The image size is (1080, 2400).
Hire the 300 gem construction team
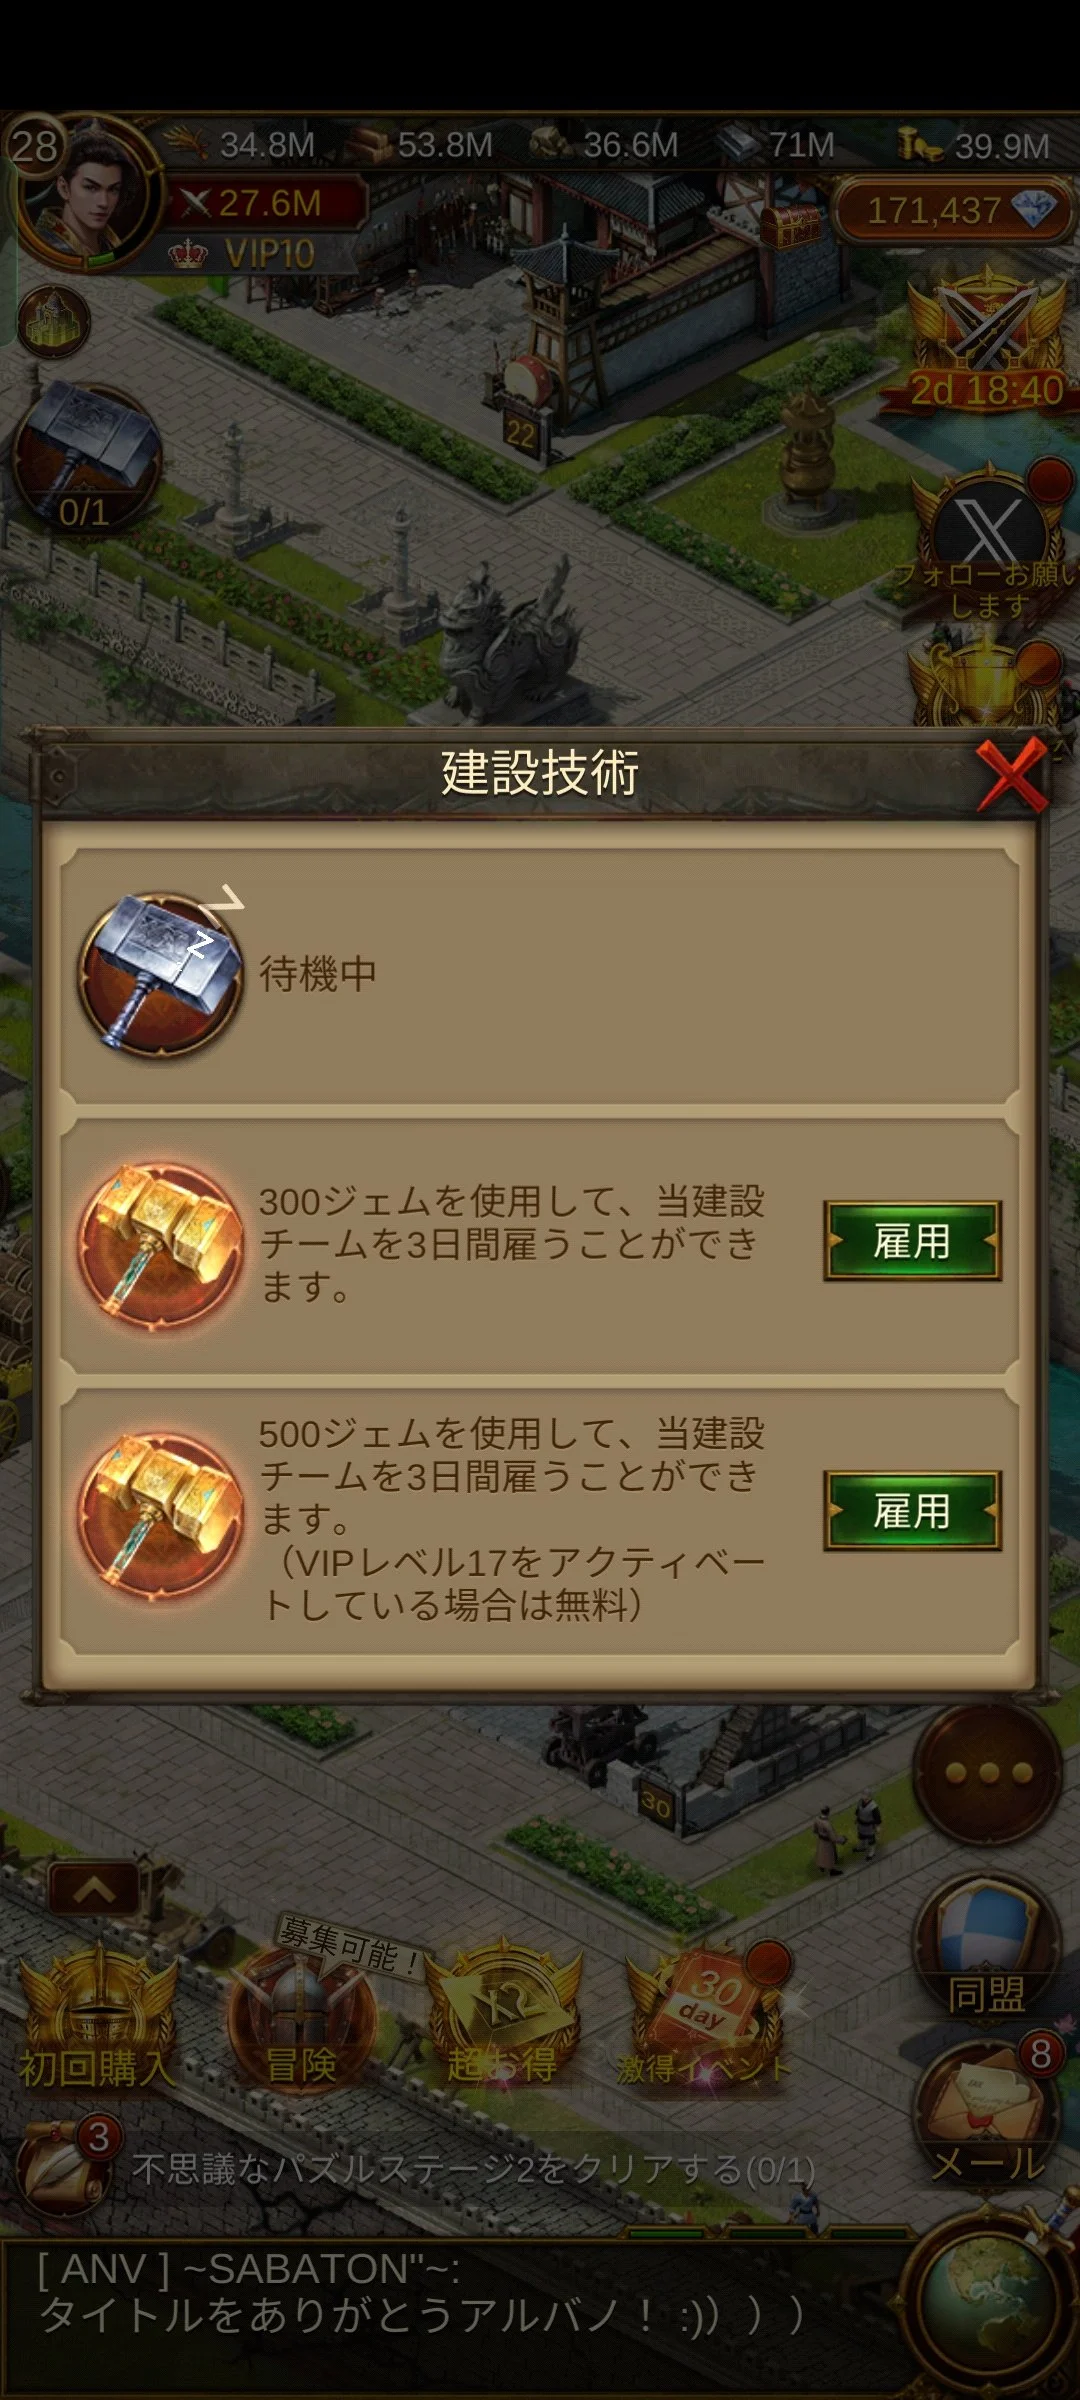coord(912,1241)
